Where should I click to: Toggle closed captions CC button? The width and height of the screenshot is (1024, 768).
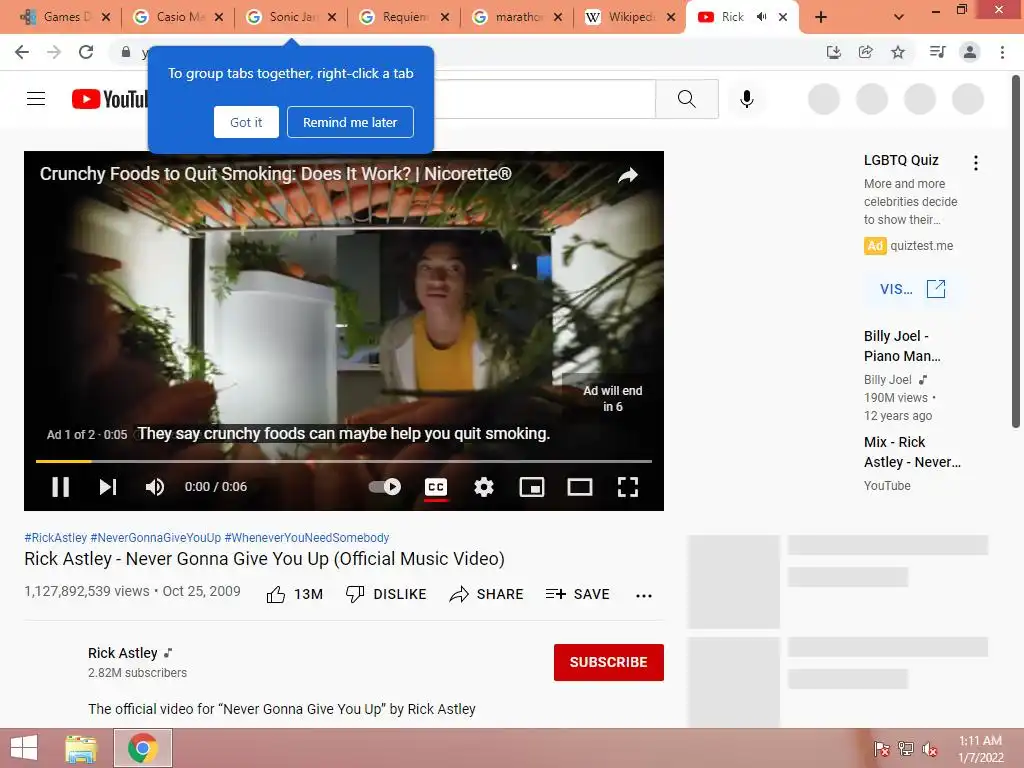tap(436, 487)
